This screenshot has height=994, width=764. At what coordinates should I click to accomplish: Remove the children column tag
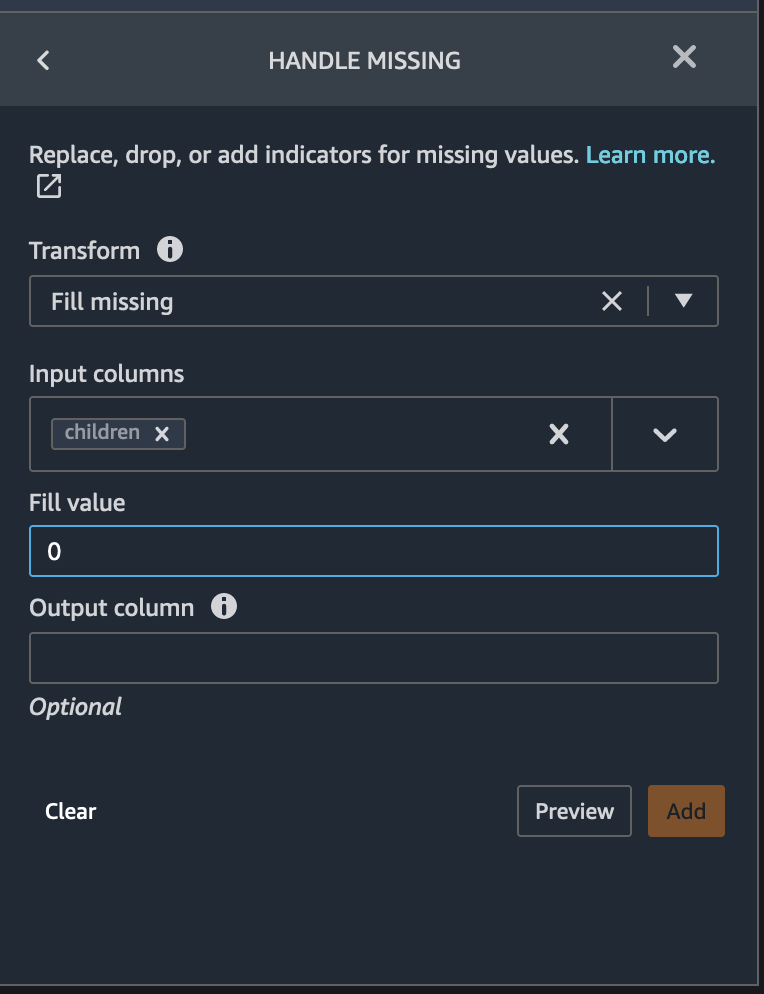(x=162, y=434)
